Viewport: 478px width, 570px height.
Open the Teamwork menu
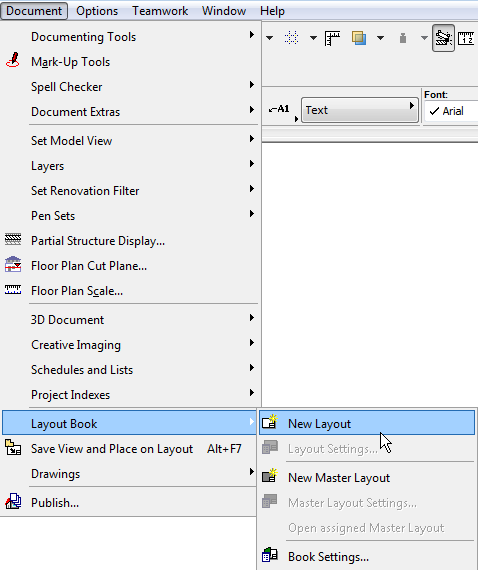click(x=160, y=11)
